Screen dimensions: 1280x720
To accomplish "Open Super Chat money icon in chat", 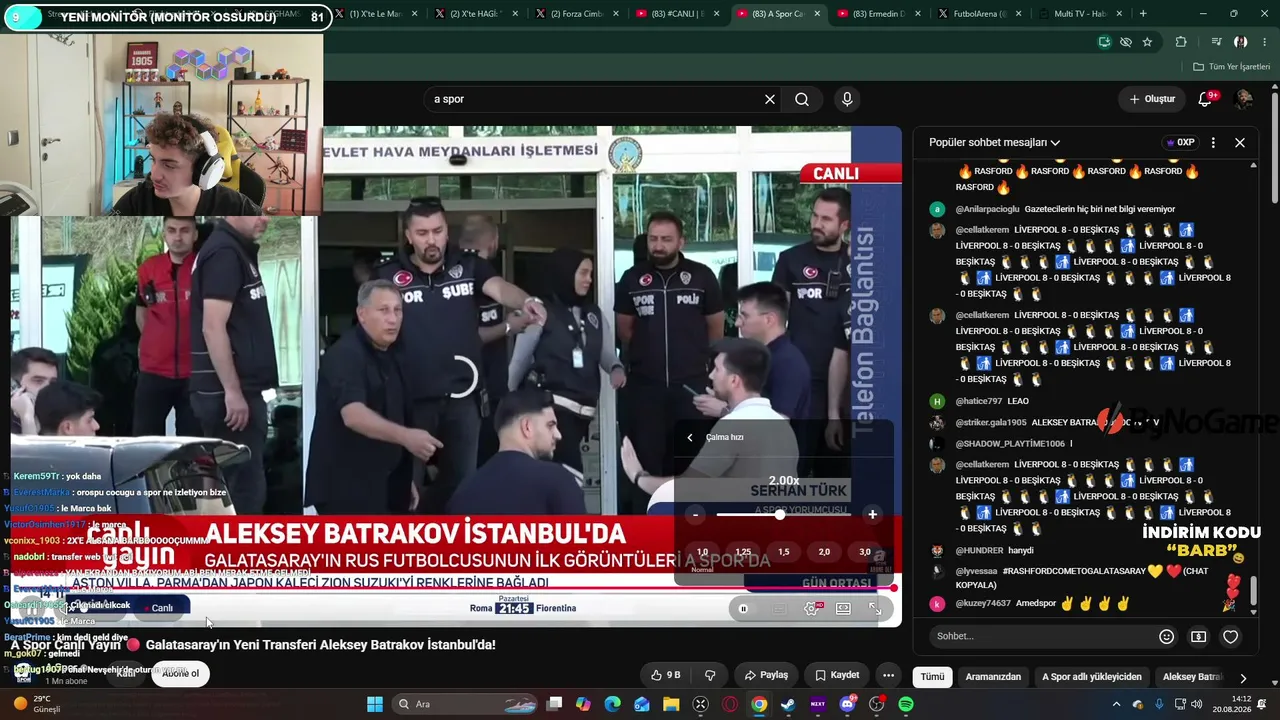I will pyautogui.click(x=1198, y=636).
